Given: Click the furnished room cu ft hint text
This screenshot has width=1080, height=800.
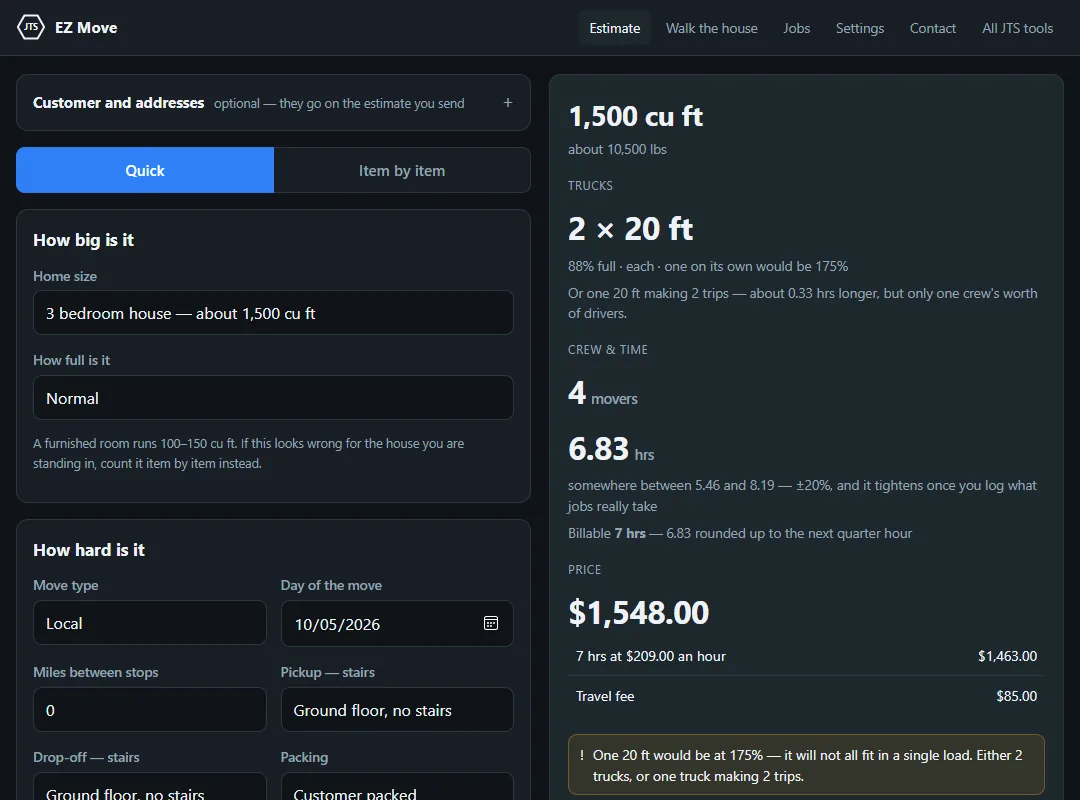Looking at the screenshot, I should coord(249,453).
